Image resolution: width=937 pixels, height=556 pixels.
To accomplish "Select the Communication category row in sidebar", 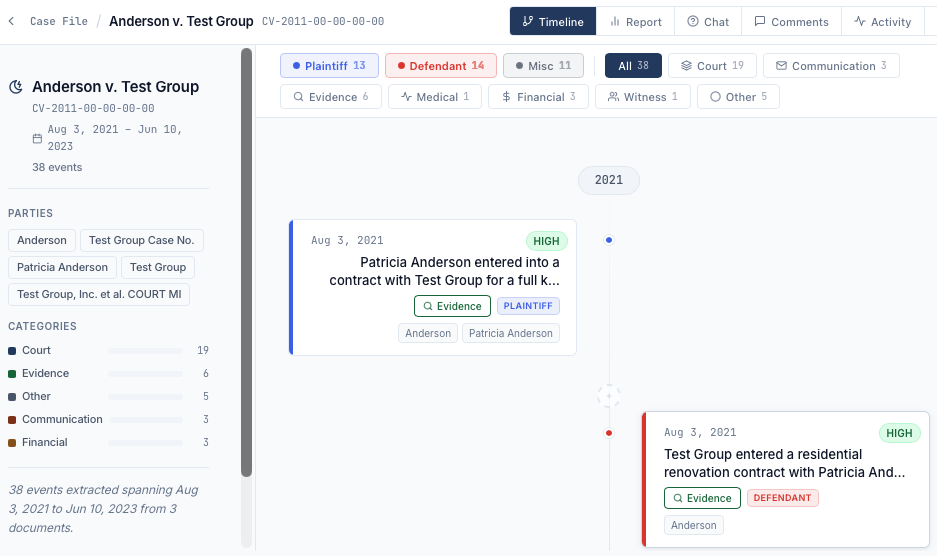I will point(108,419).
